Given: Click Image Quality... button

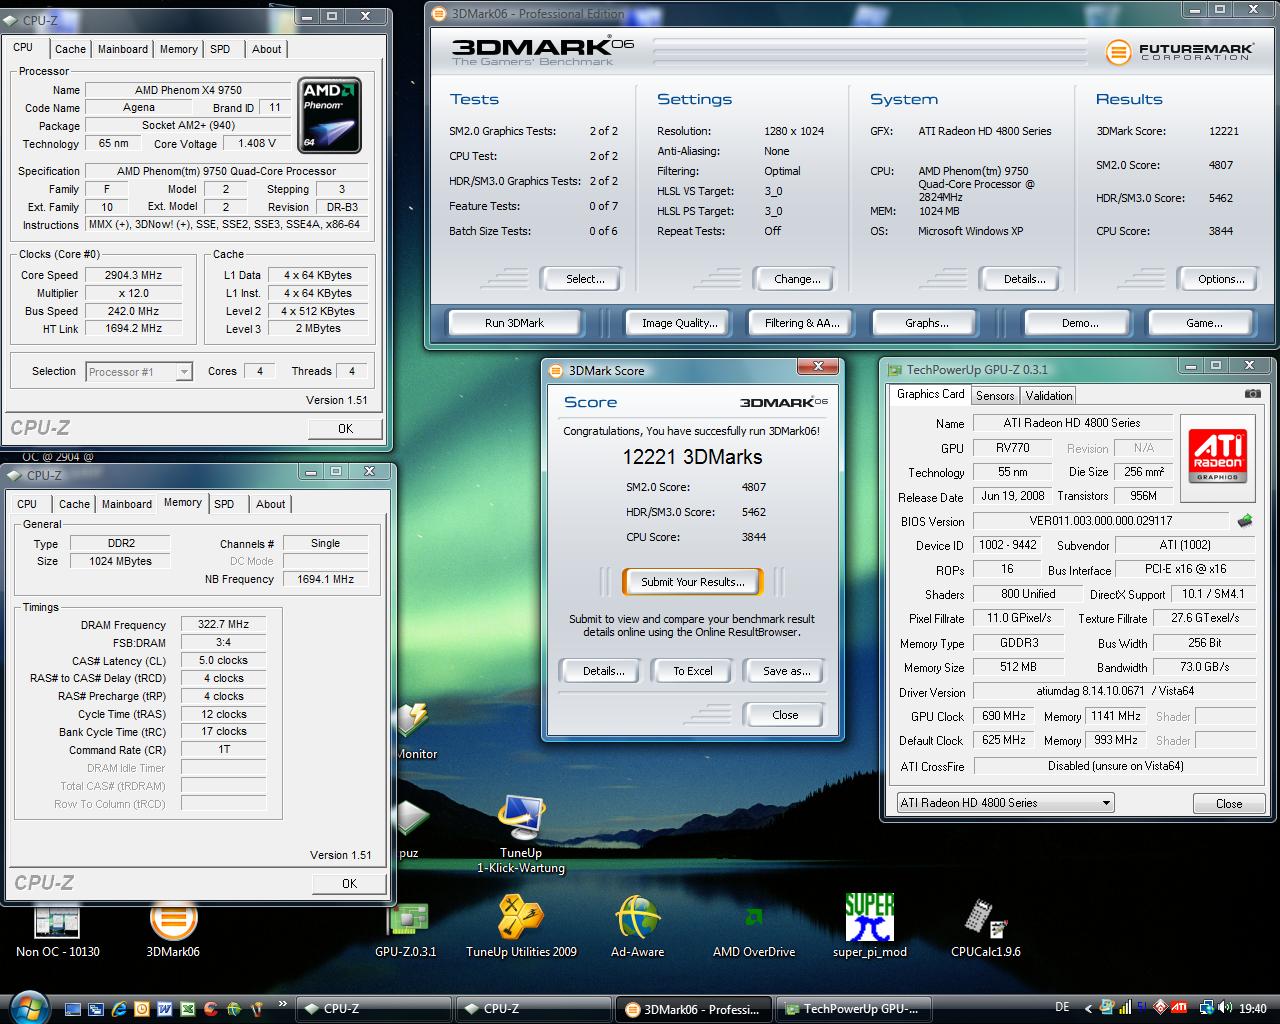Looking at the screenshot, I should 680,322.
